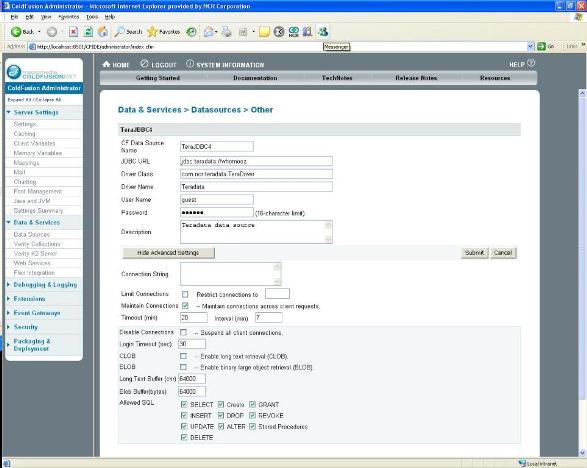This screenshot has height=468, width=587.
Task: Open the Back button history dropdown arrow
Action: pos(39,32)
